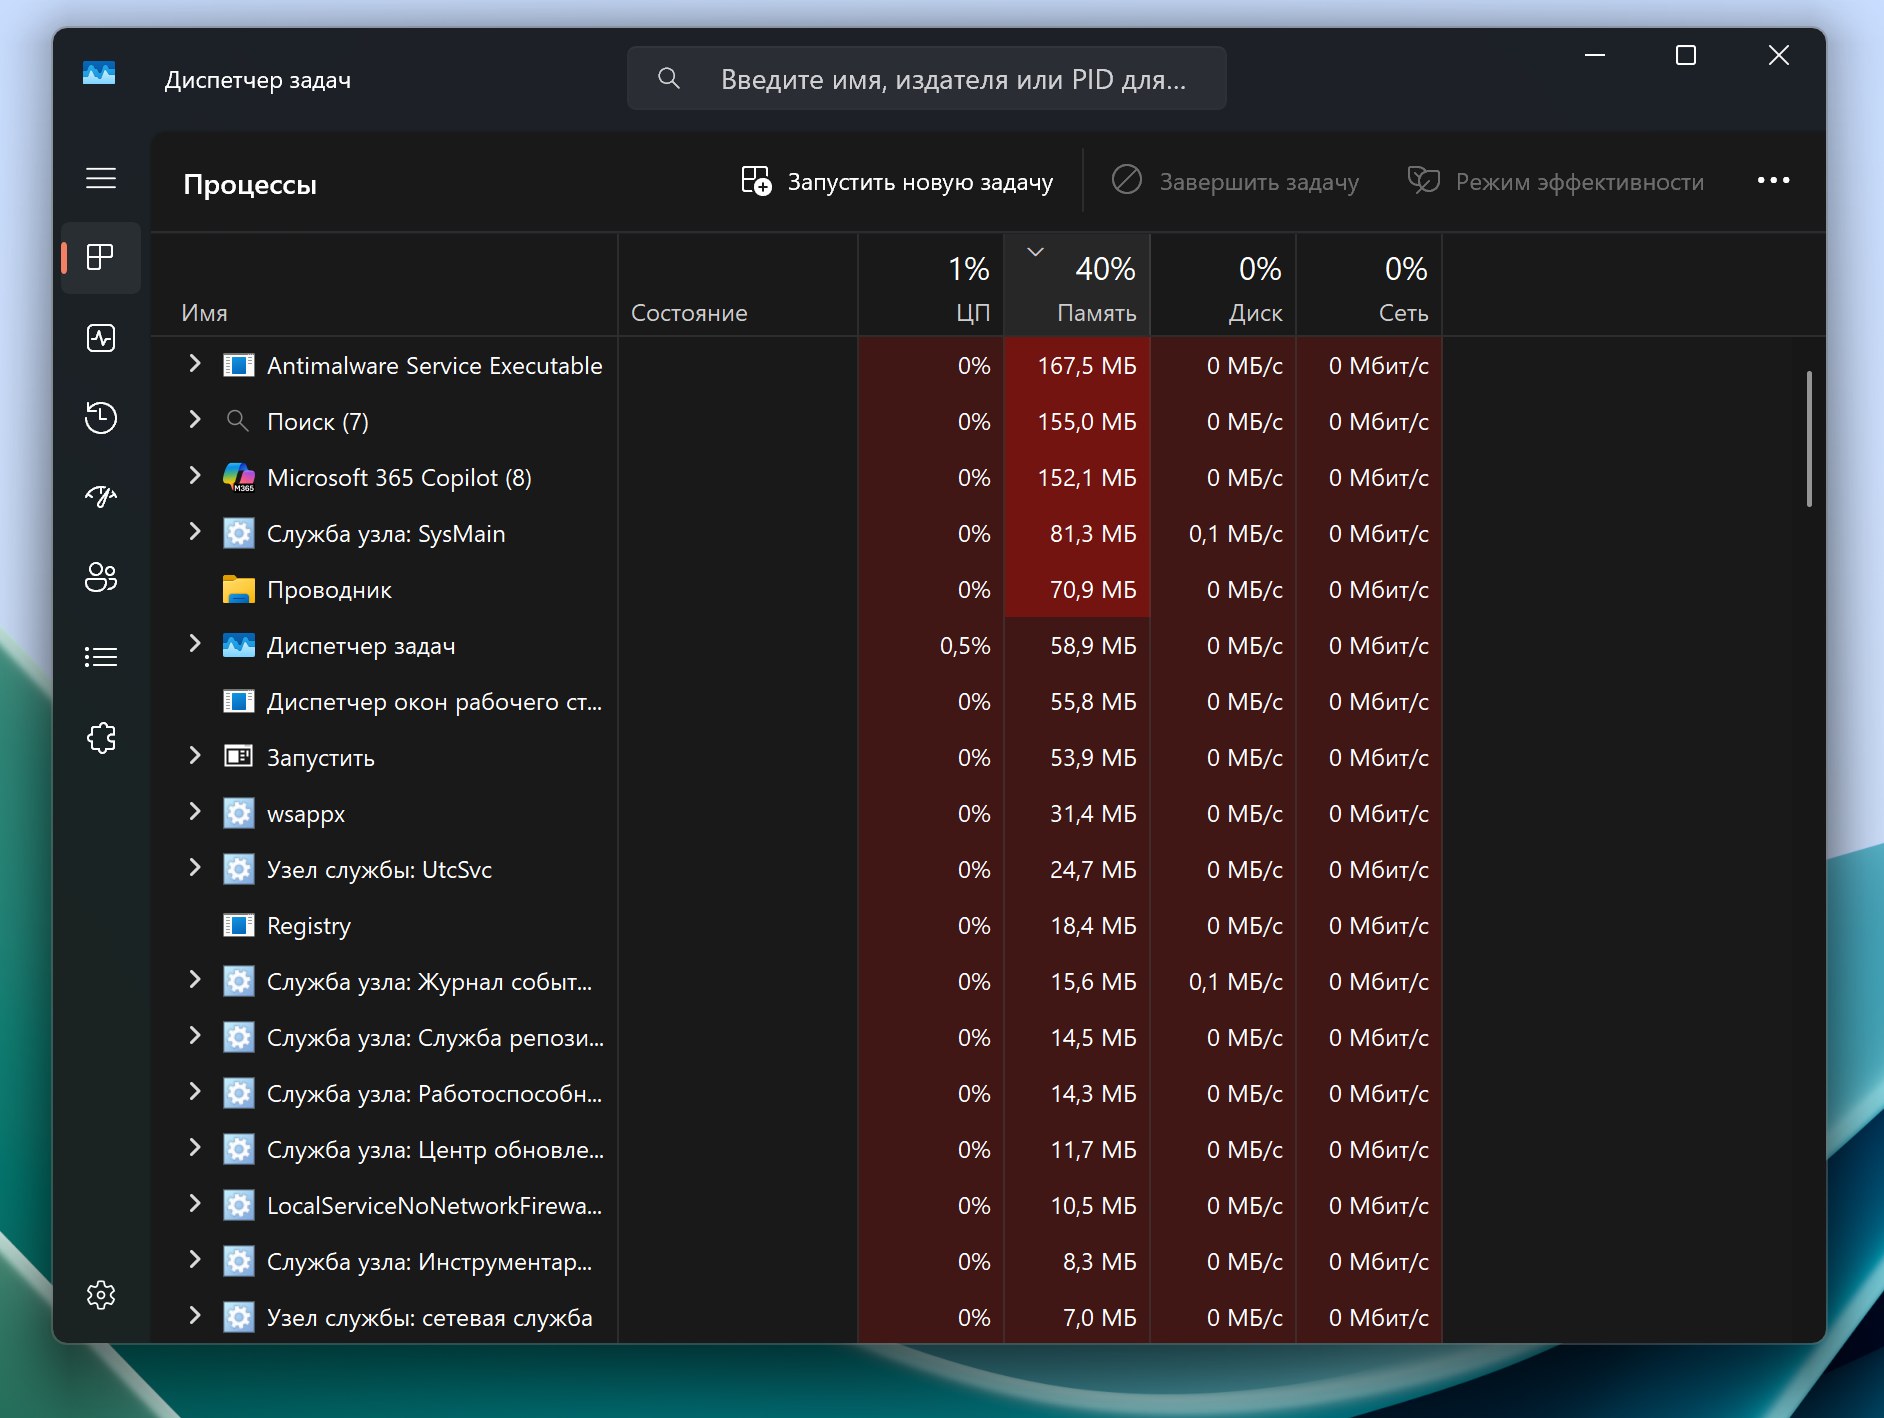Open the Services page in sidebar
Viewport: 1884px width, 1418px height.
coord(101,738)
